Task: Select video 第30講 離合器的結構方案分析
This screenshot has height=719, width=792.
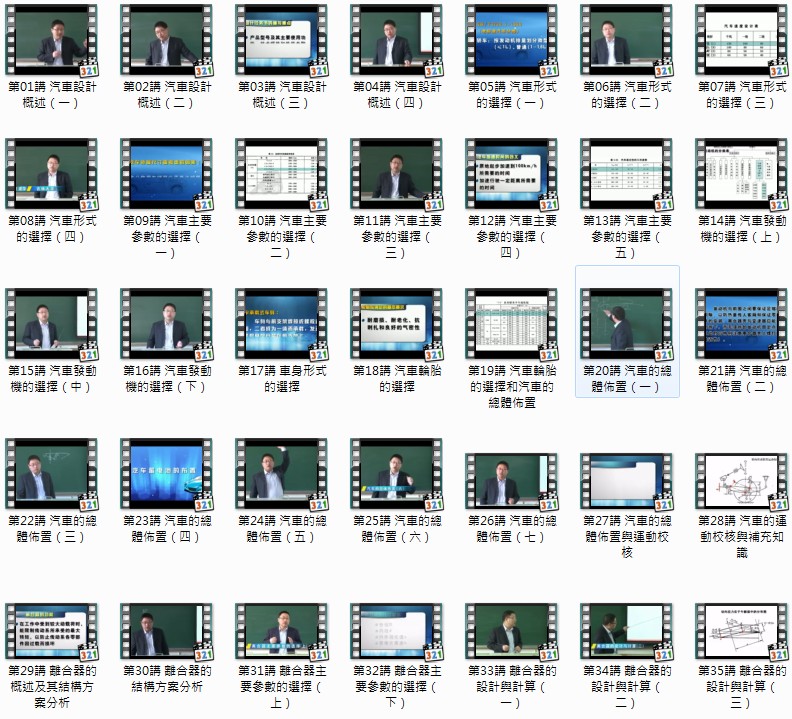Action: coord(167,635)
